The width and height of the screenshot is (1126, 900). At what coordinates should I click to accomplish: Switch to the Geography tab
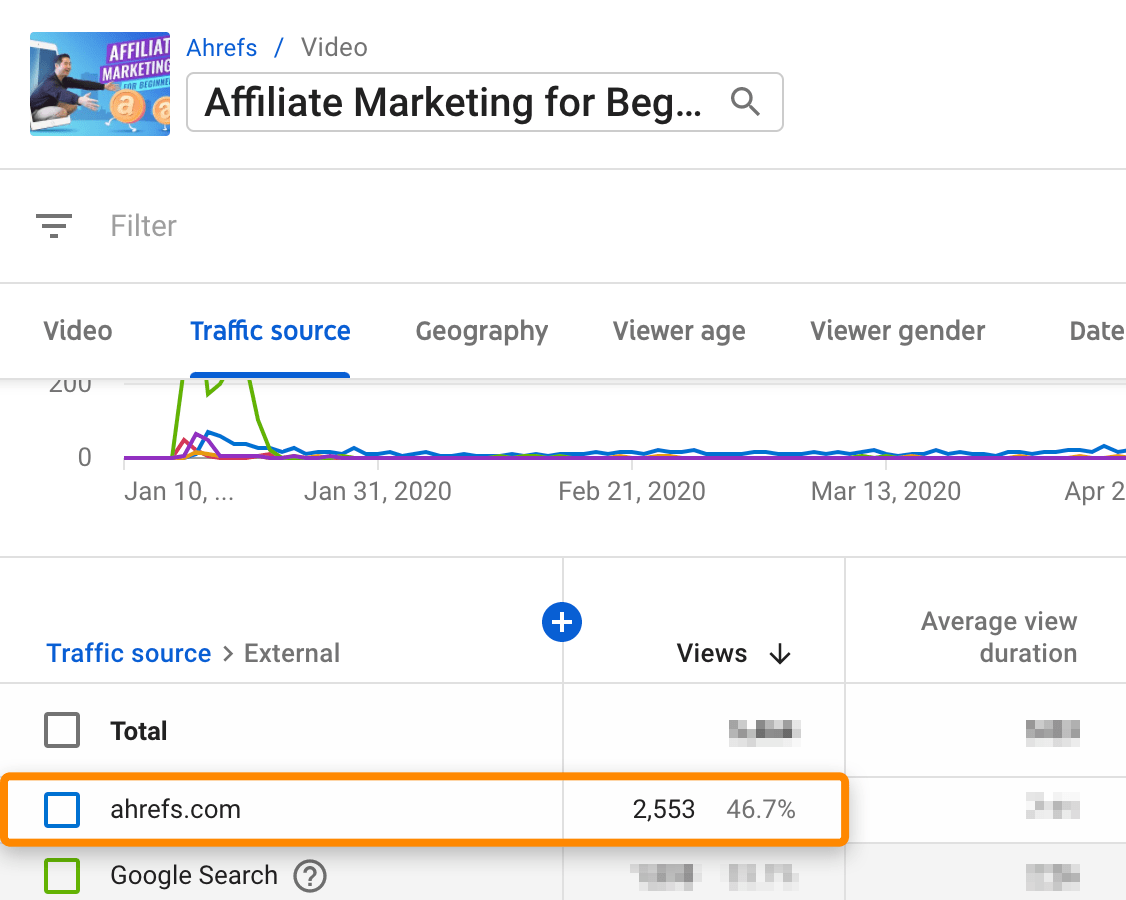click(x=481, y=331)
